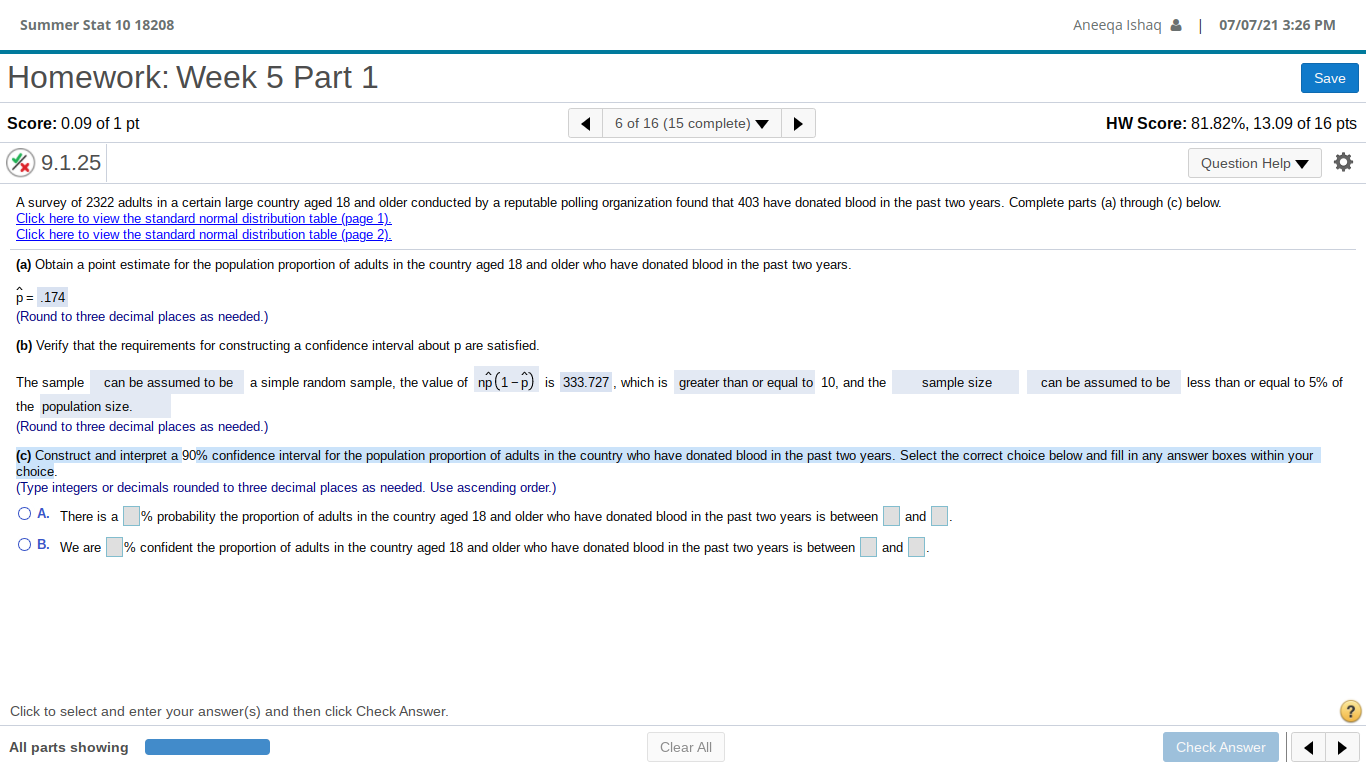Click the Summer Stat 10 18208 course title

pyautogui.click(x=96, y=25)
